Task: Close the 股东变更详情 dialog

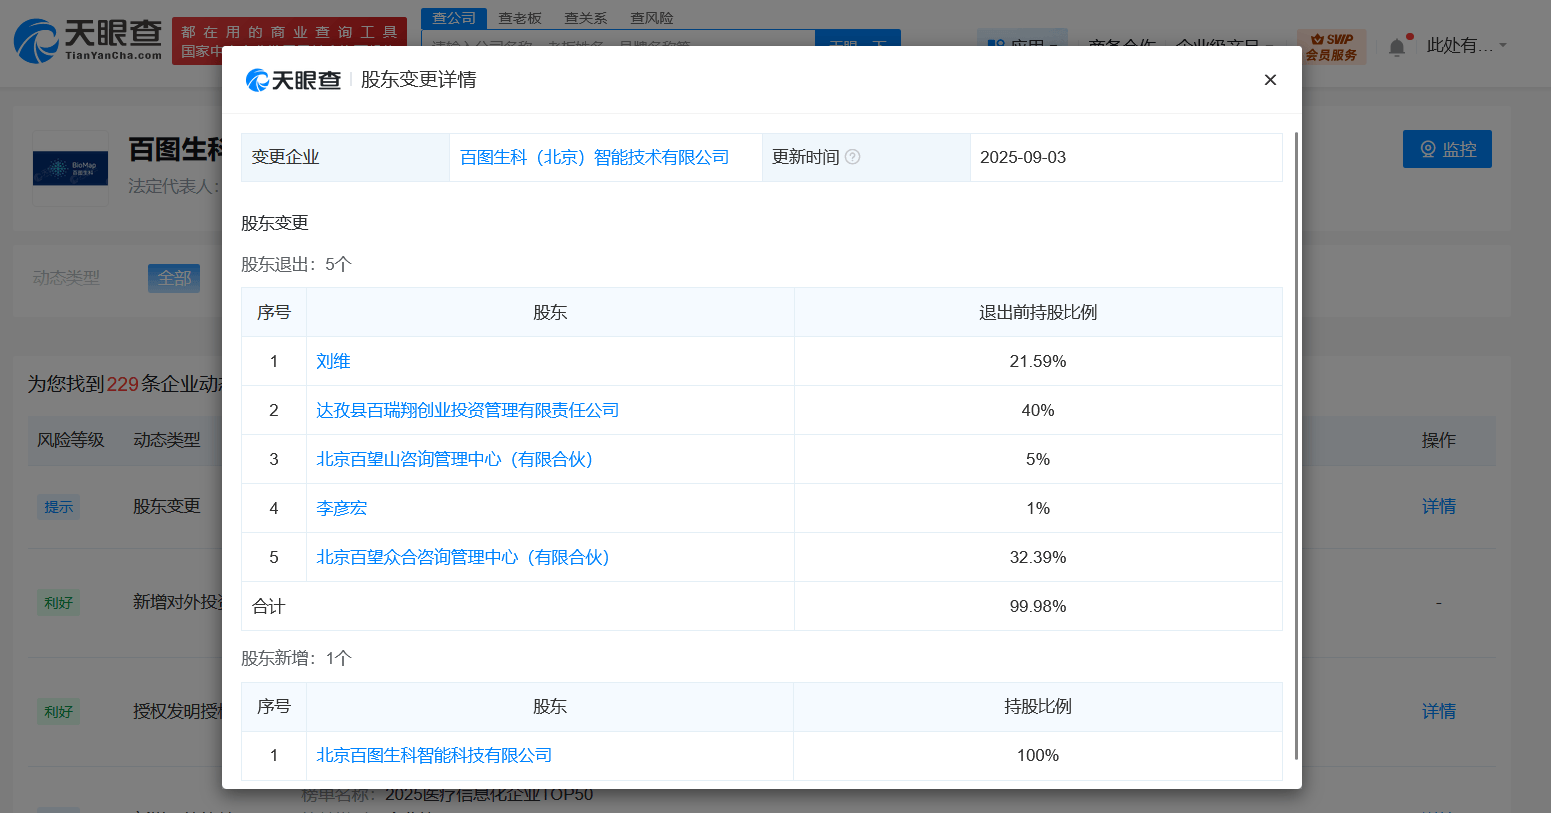Action: (1270, 80)
